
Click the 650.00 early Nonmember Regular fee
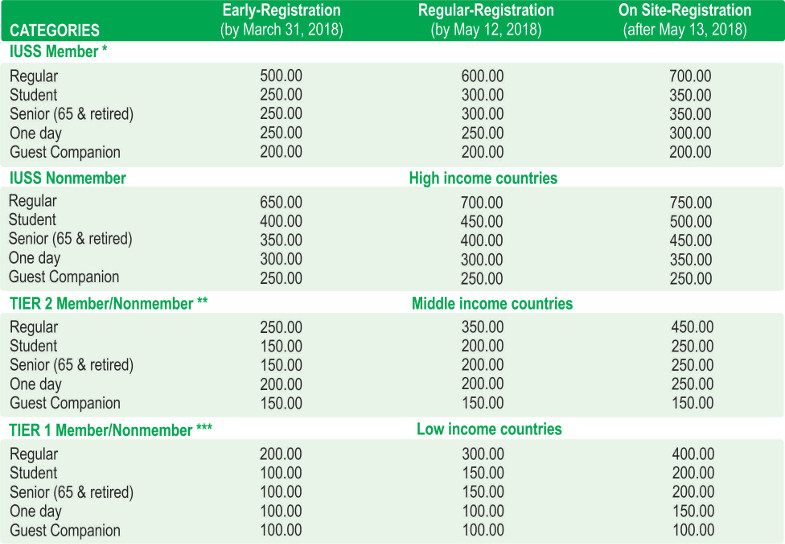pos(281,202)
